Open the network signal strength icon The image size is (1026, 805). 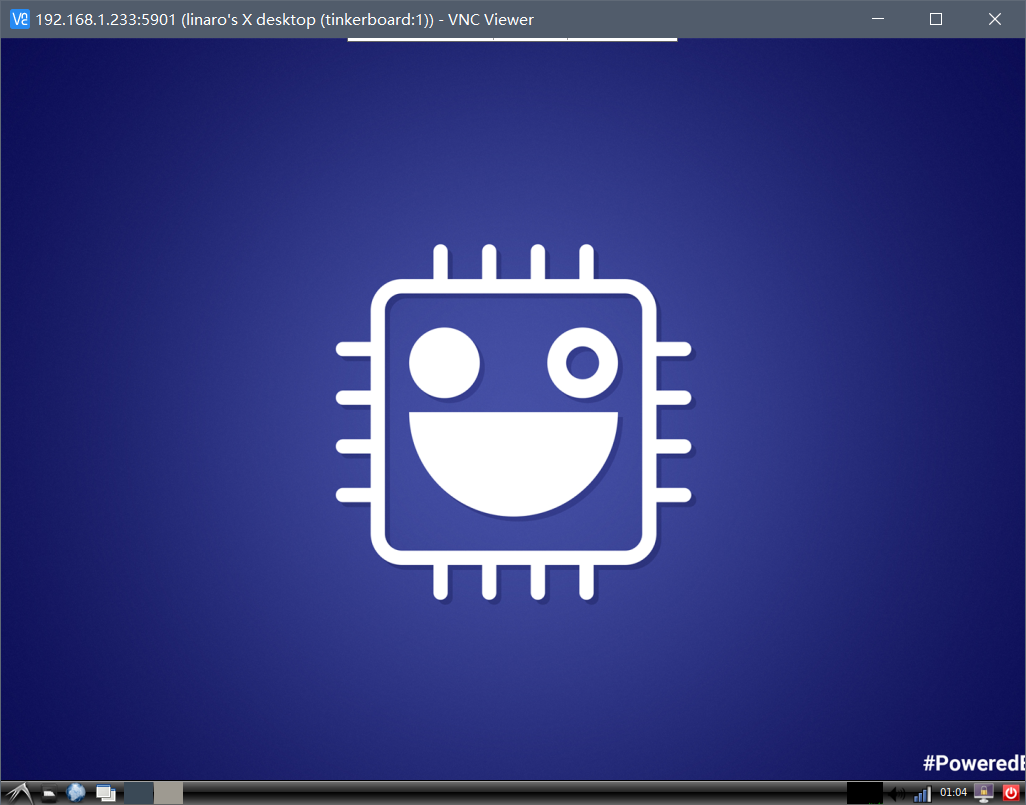point(922,795)
